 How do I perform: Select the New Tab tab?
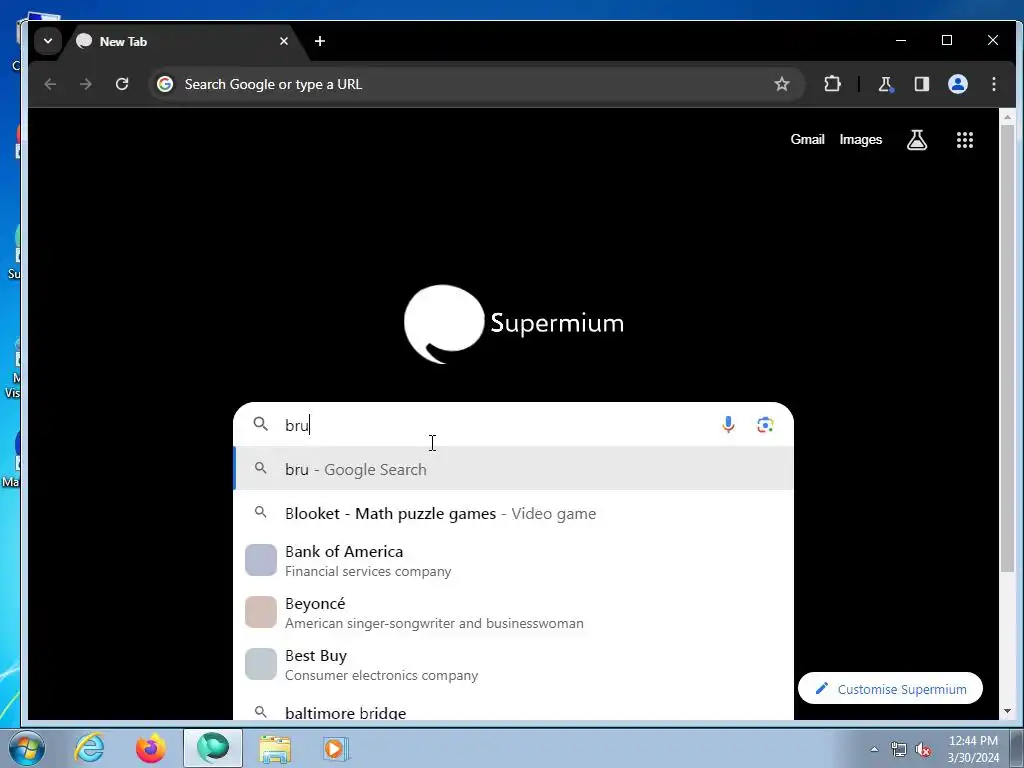coord(183,41)
